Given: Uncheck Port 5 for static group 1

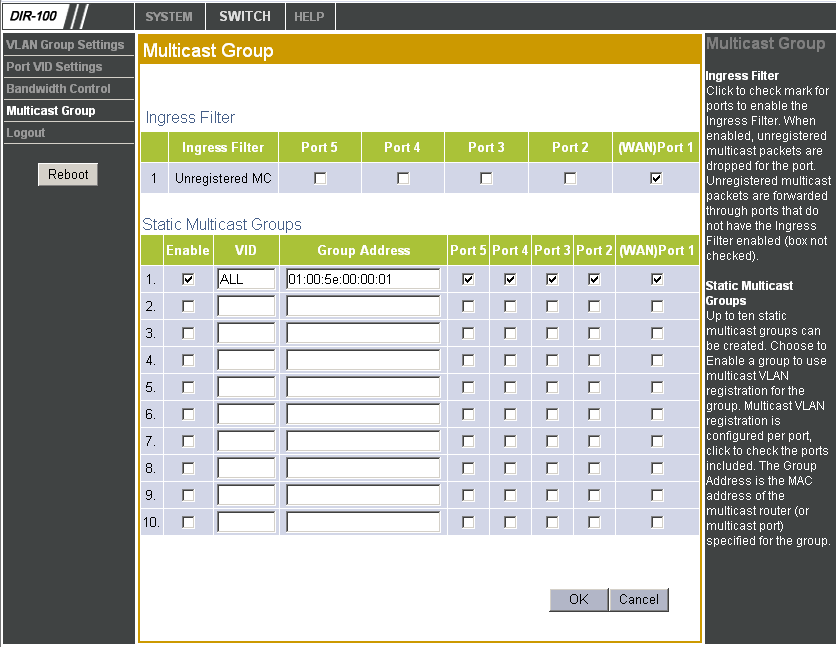Looking at the screenshot, I should [468, 279].
